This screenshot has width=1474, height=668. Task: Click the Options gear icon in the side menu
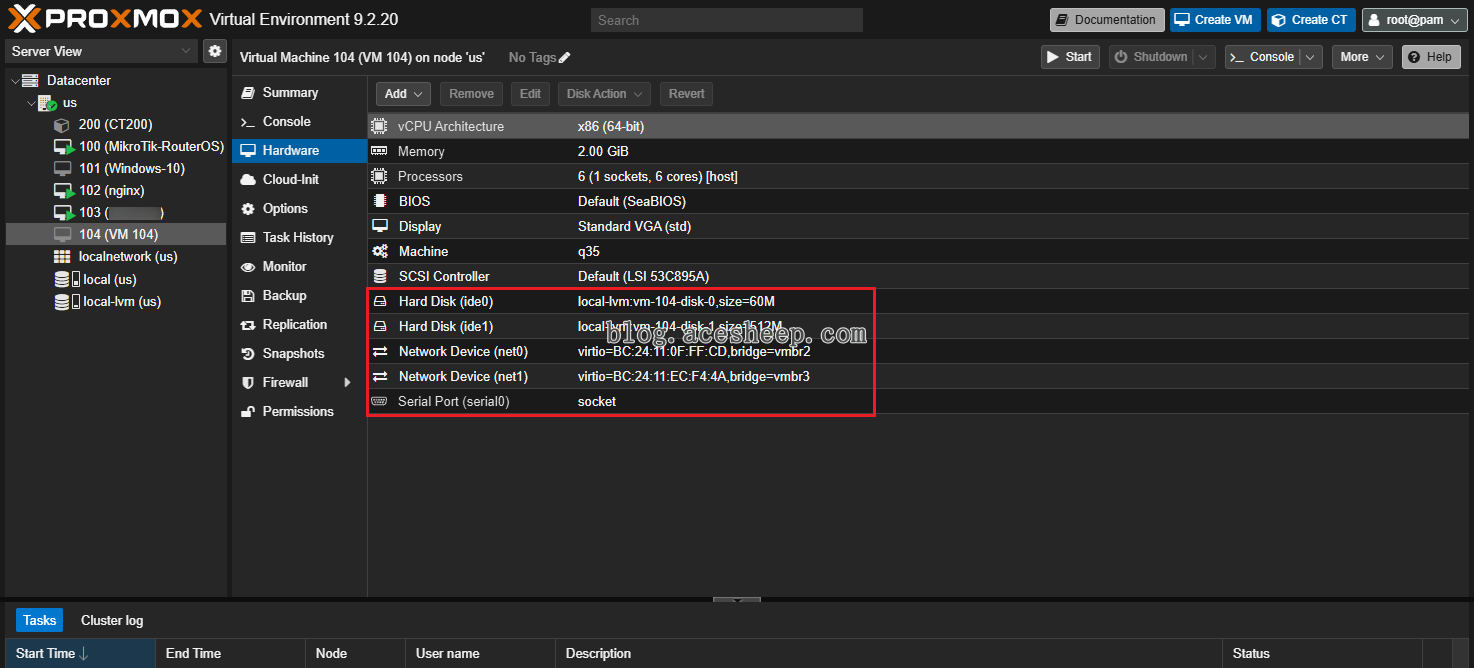[248, 209]
